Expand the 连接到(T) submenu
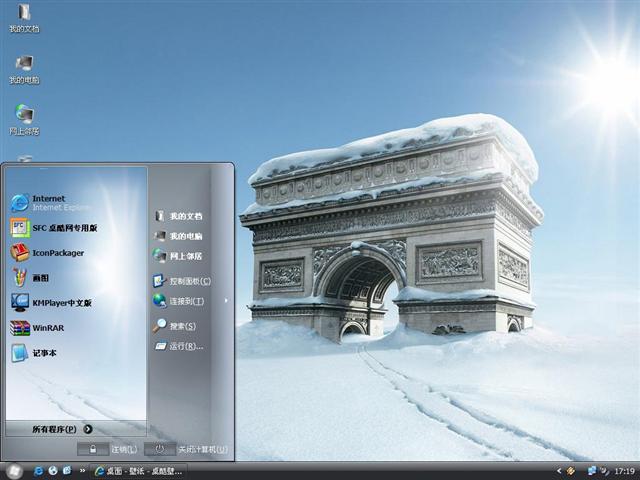This screenshot has width=640, height=480. coord(191,301)
